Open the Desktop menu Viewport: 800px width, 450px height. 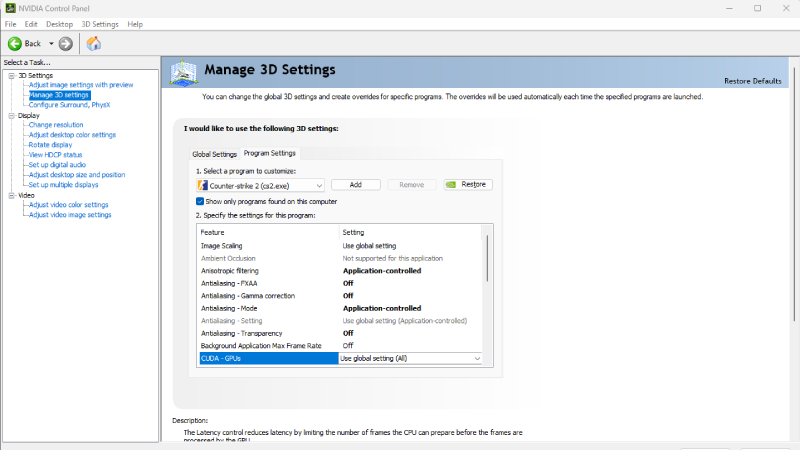[59, 24]
